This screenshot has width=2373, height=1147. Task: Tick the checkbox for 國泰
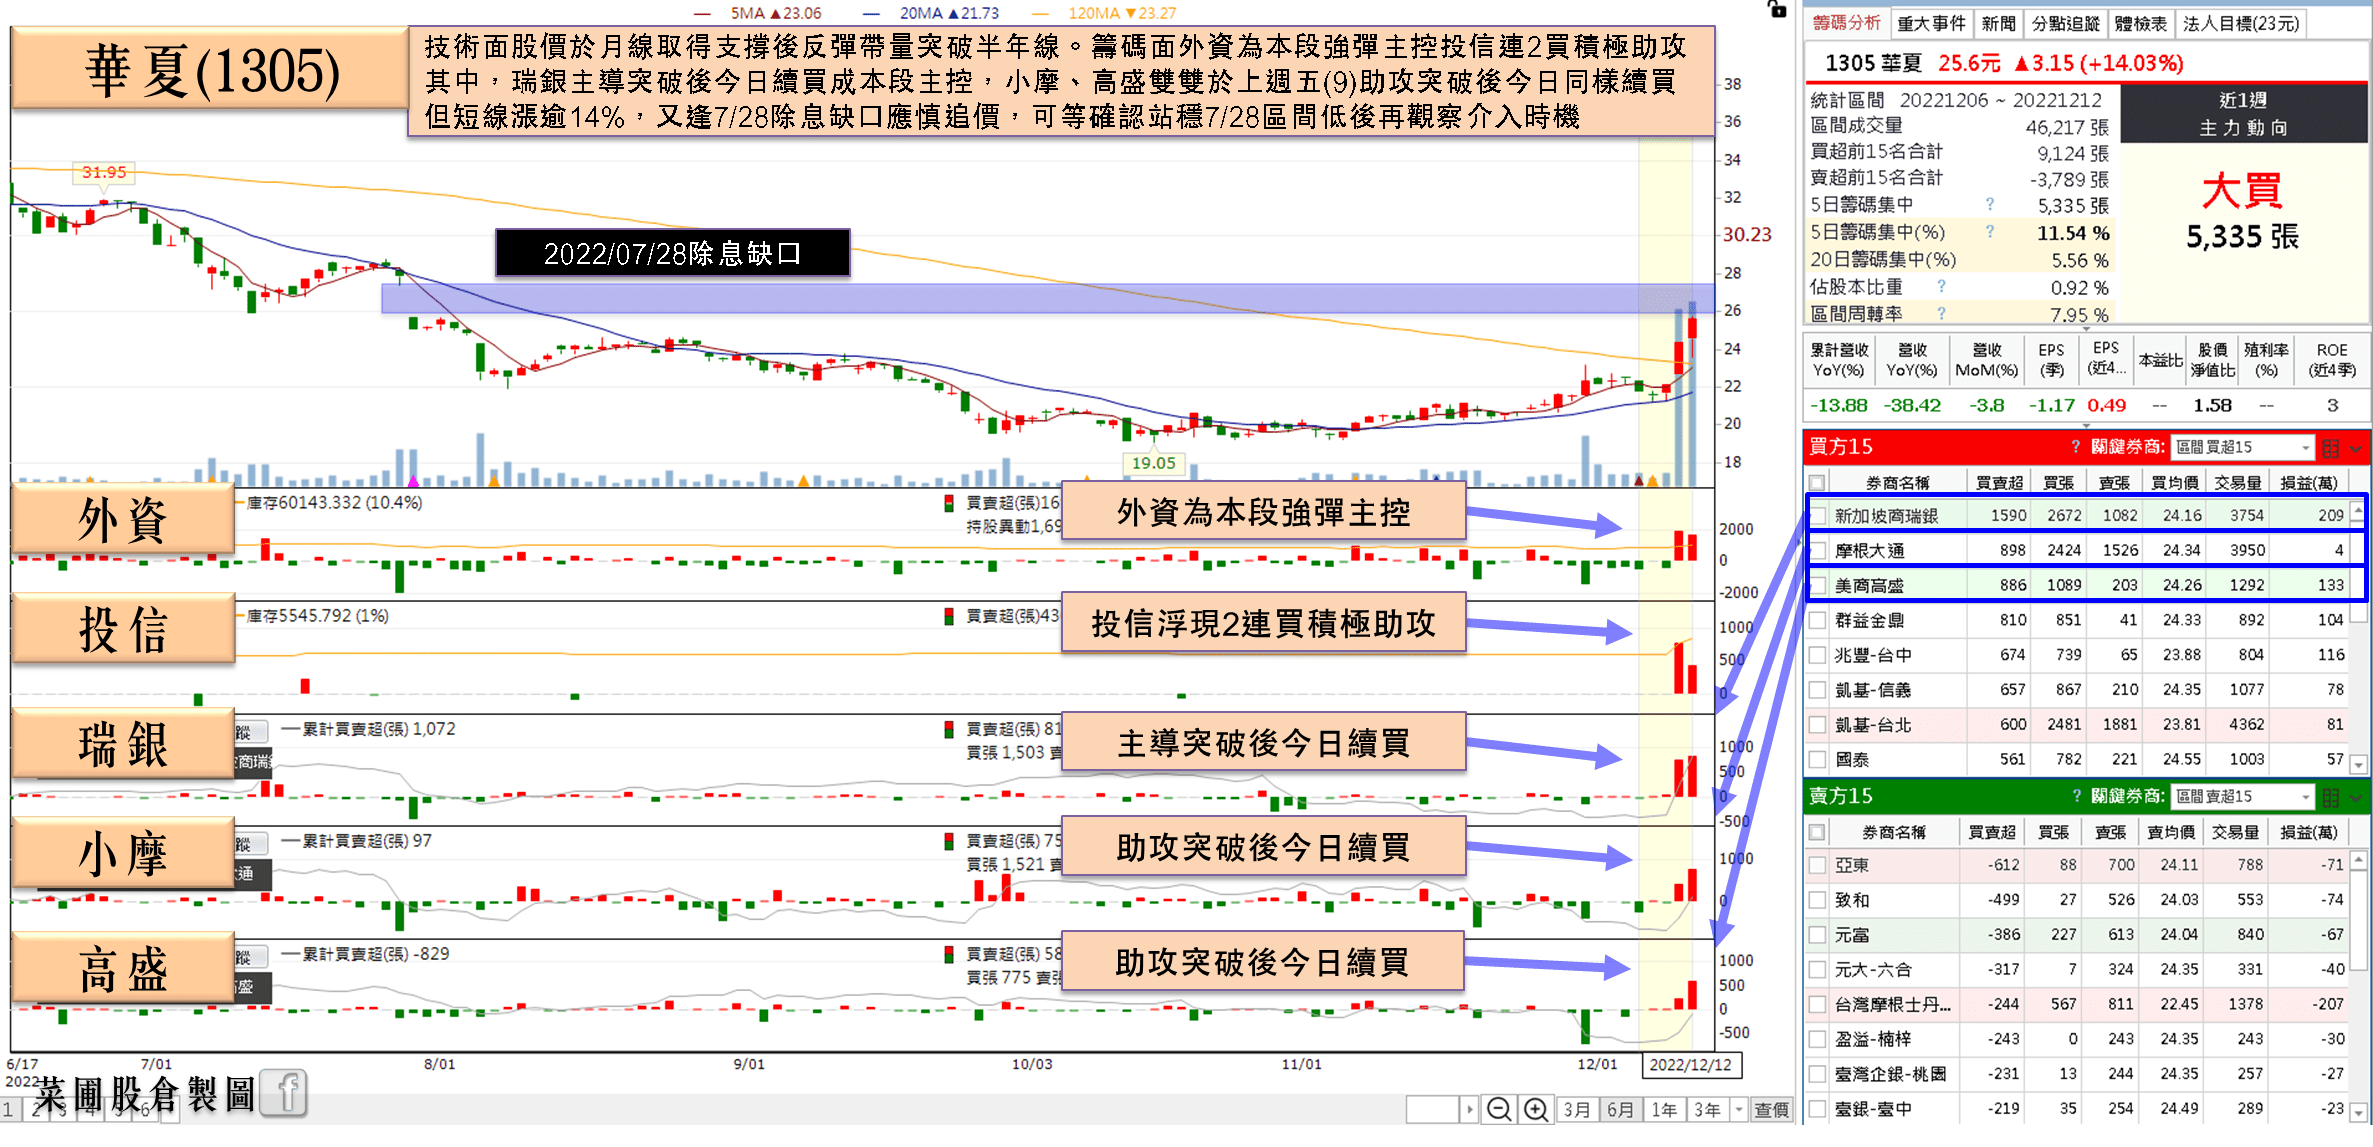pos(1817,760)
